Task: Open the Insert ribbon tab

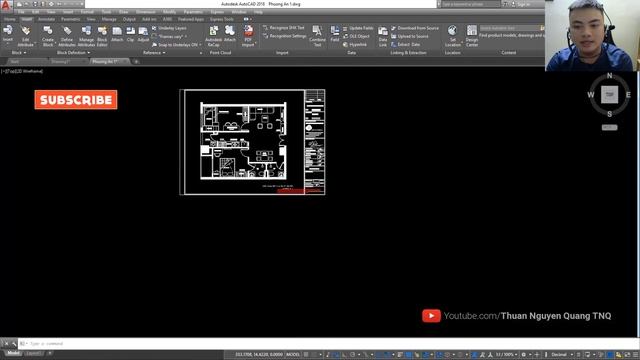Action: pyautogui.click(x=27, y=19)
